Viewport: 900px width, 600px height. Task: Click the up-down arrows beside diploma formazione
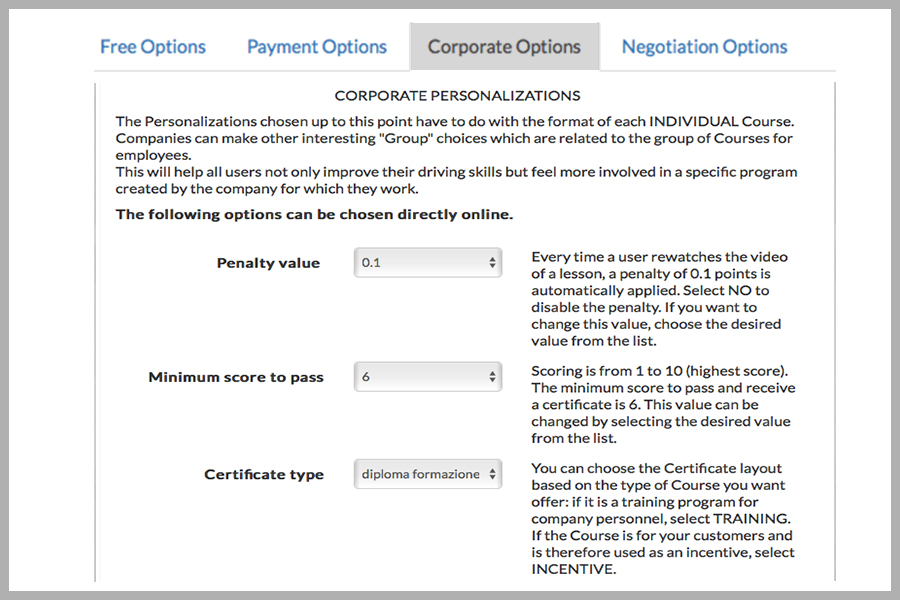click(x=492, y=474)
